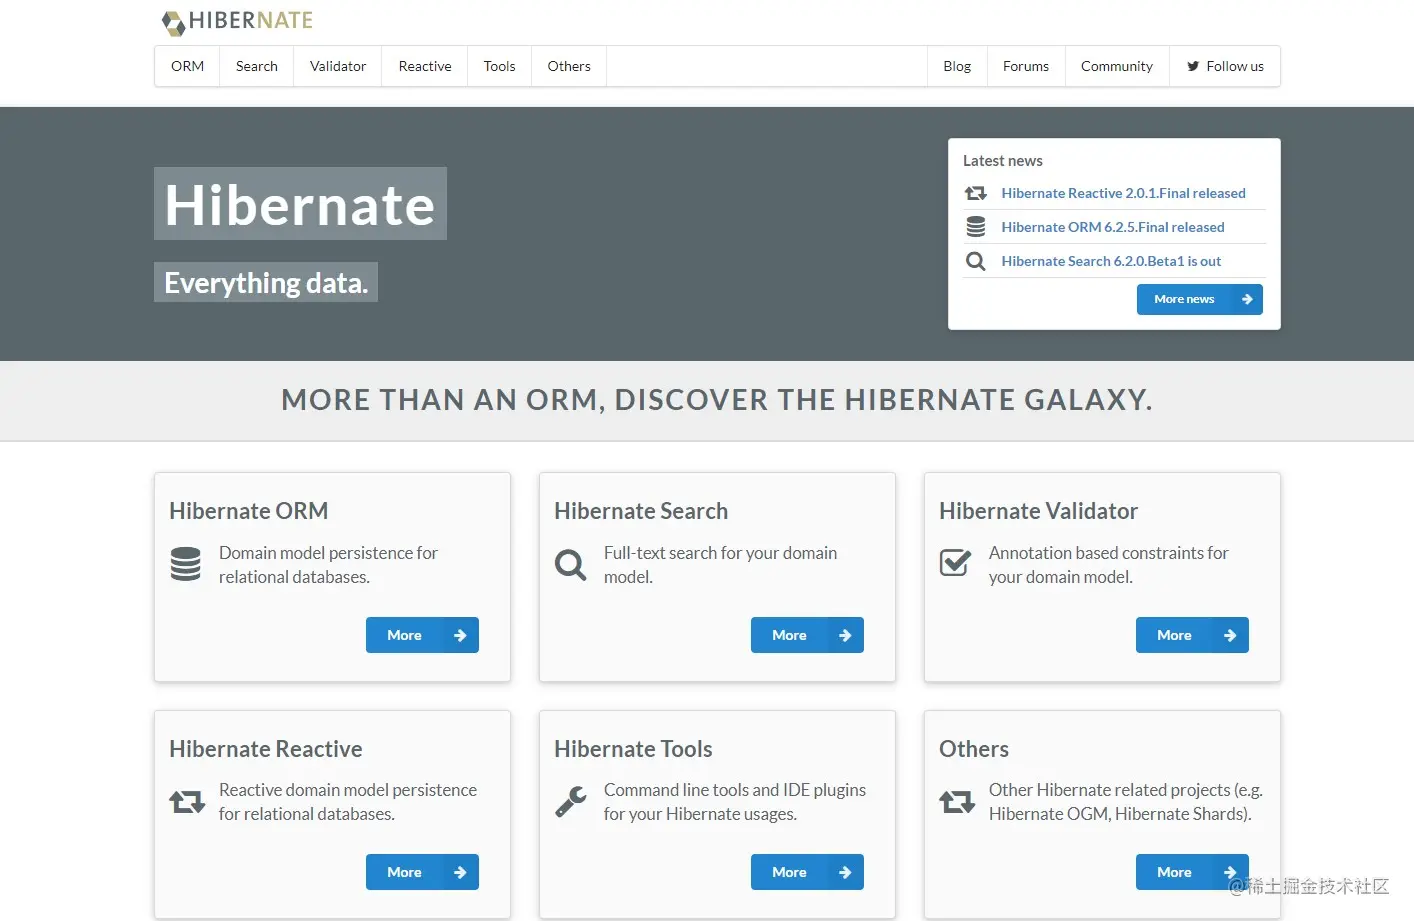Click the Full-text search description text

[720, 565]
